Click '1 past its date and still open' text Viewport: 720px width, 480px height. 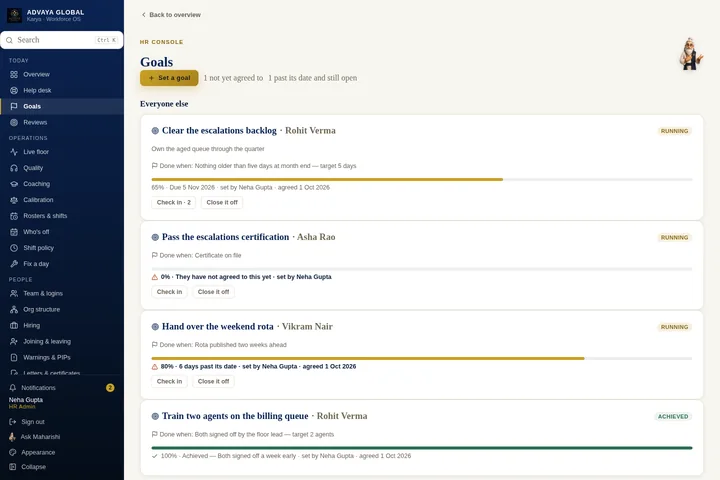312,78
